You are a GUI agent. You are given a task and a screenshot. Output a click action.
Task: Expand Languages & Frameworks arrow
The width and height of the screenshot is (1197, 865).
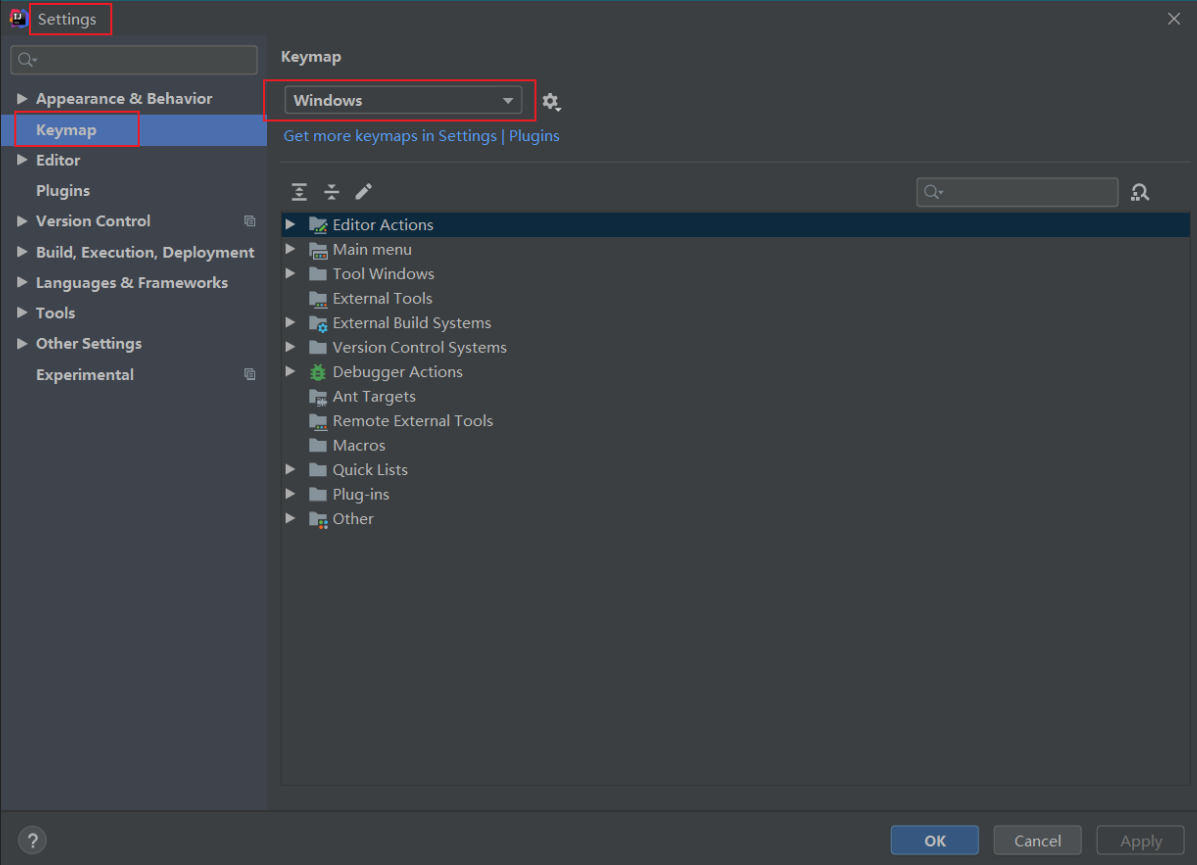(22, 282)
